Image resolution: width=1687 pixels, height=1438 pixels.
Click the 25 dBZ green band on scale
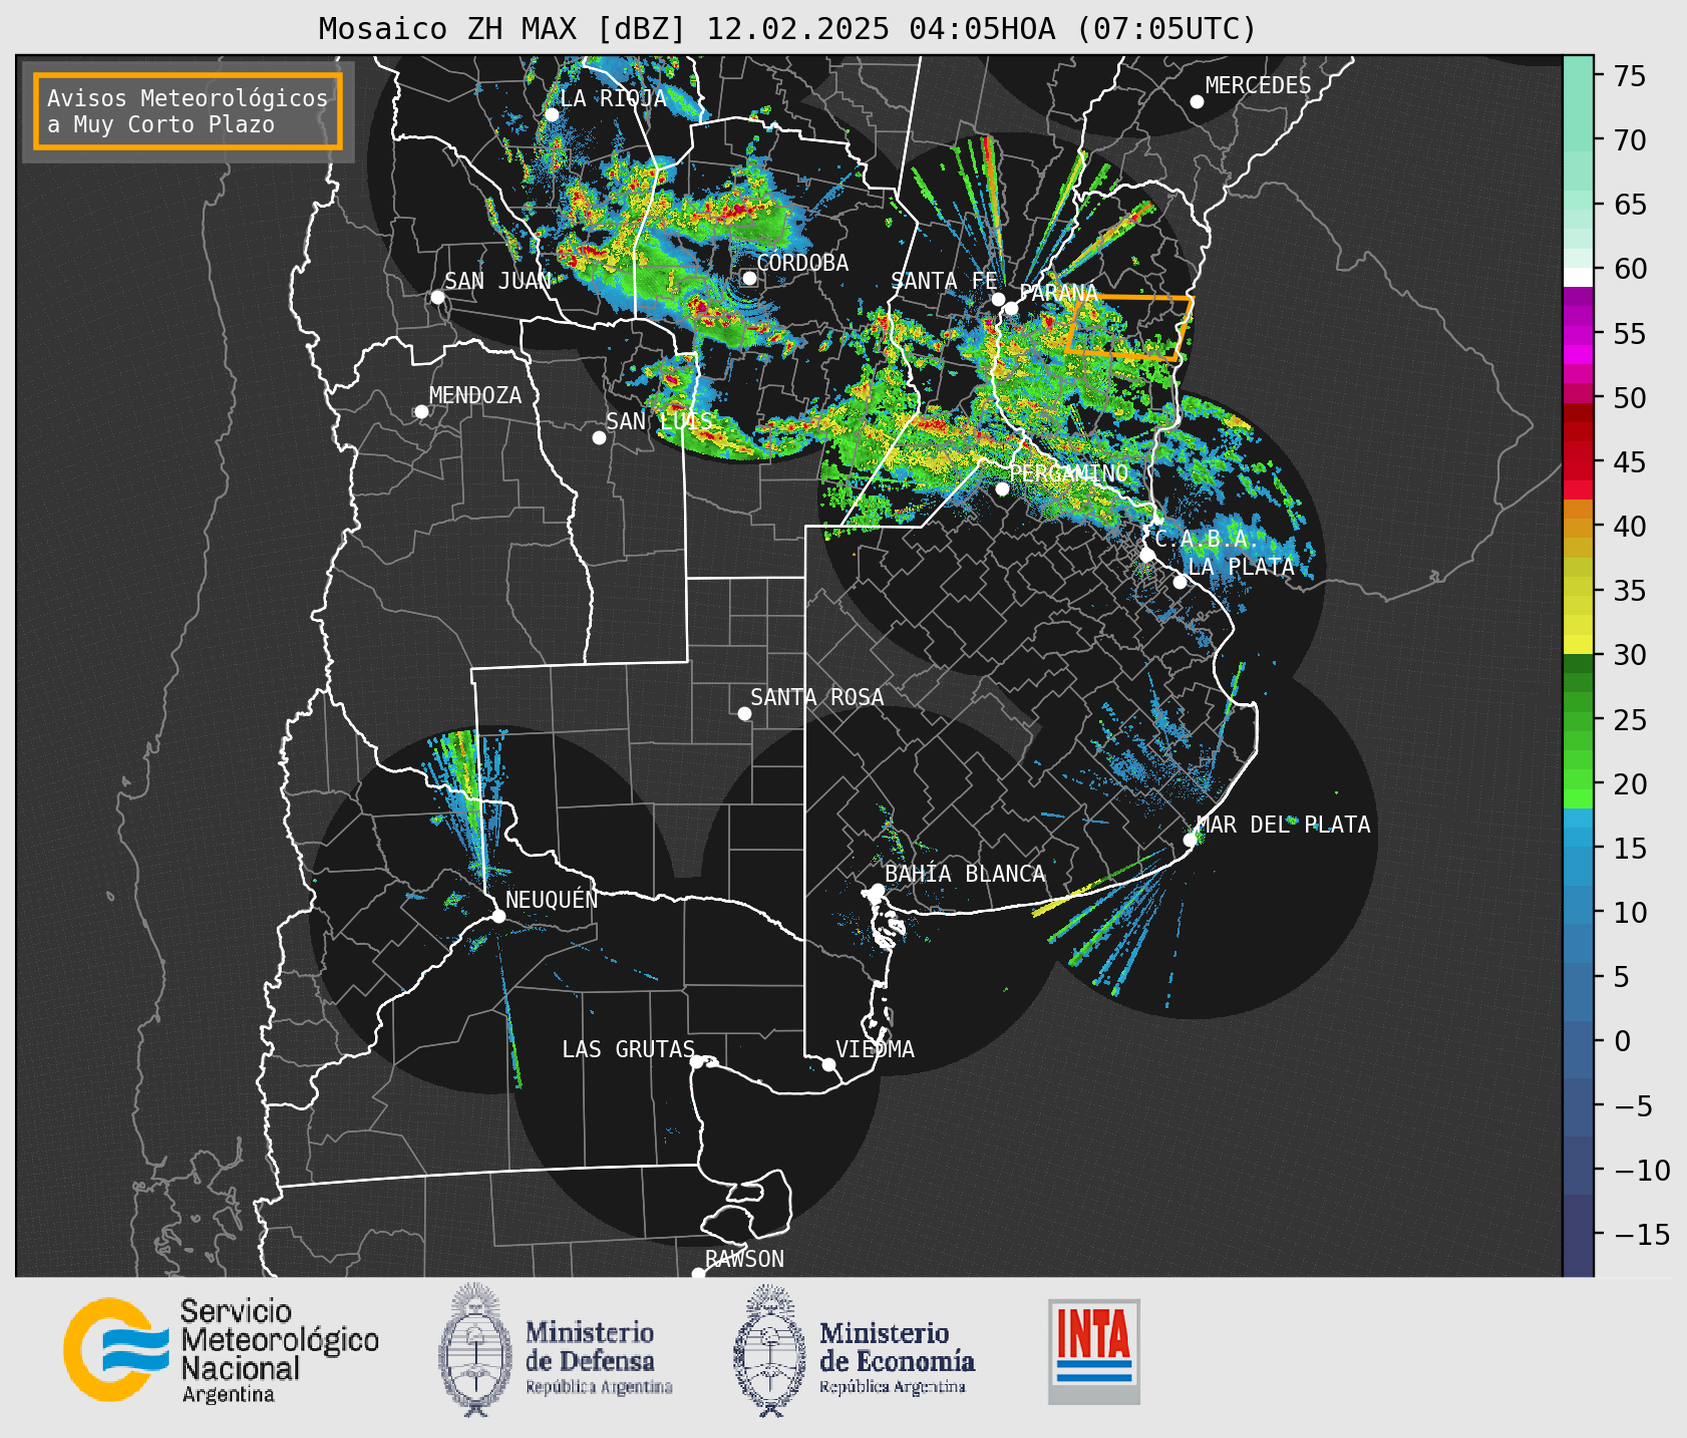[x=1578, y=720]
